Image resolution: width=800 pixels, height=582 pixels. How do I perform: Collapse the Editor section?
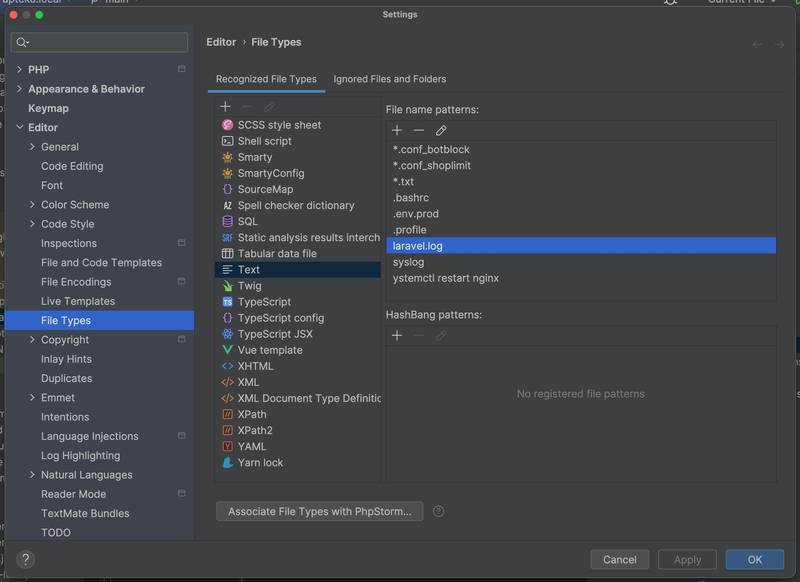point(19,127)
